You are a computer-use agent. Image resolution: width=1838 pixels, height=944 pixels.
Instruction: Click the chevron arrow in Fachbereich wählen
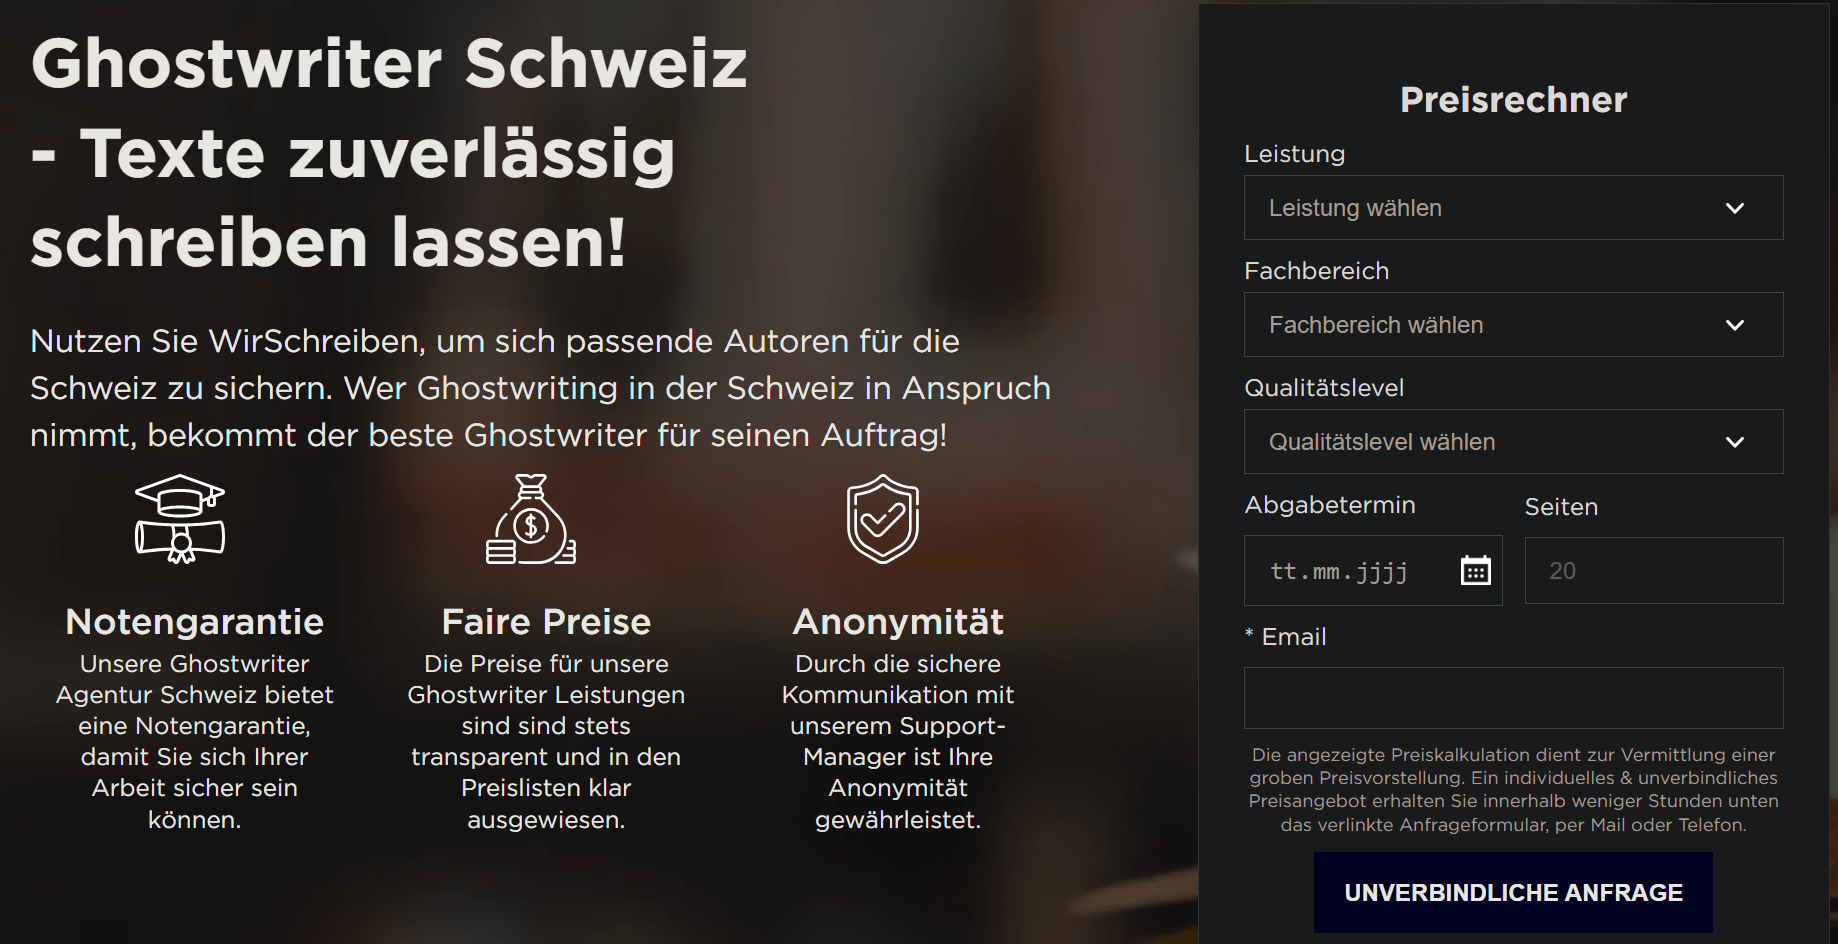tap(1735, 325)
